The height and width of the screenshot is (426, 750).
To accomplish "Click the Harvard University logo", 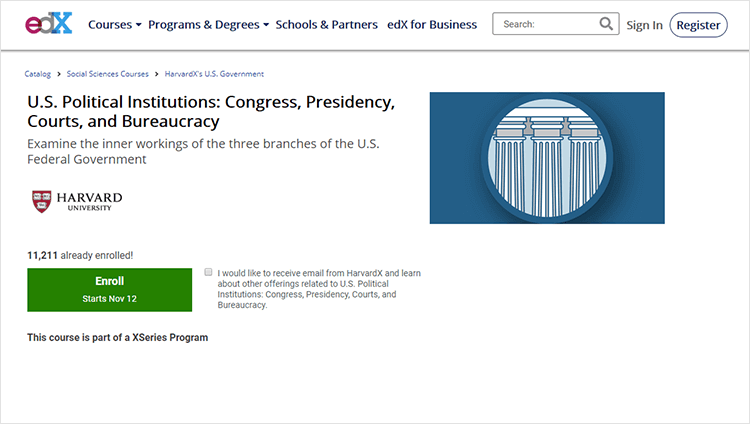I will point(77,201).
